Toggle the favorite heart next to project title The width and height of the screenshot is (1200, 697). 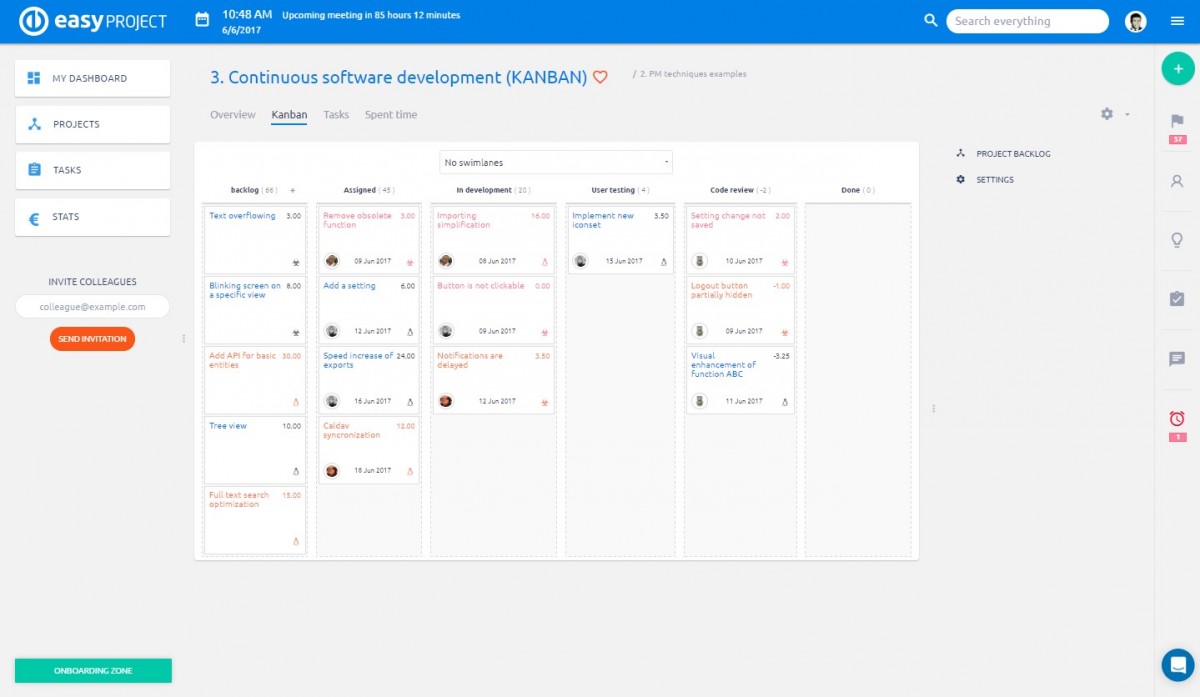point(599,76)
